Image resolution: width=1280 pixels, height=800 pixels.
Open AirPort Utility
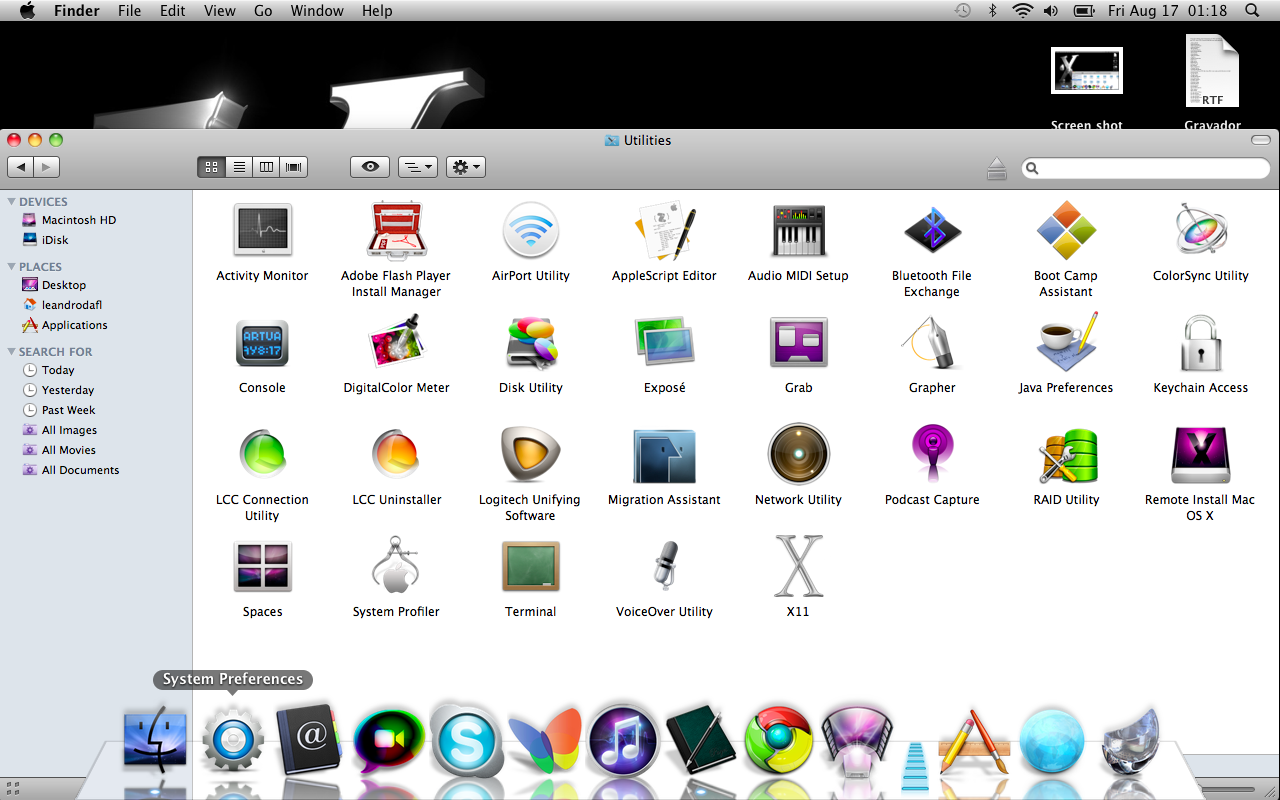click(x=530, y=231)
